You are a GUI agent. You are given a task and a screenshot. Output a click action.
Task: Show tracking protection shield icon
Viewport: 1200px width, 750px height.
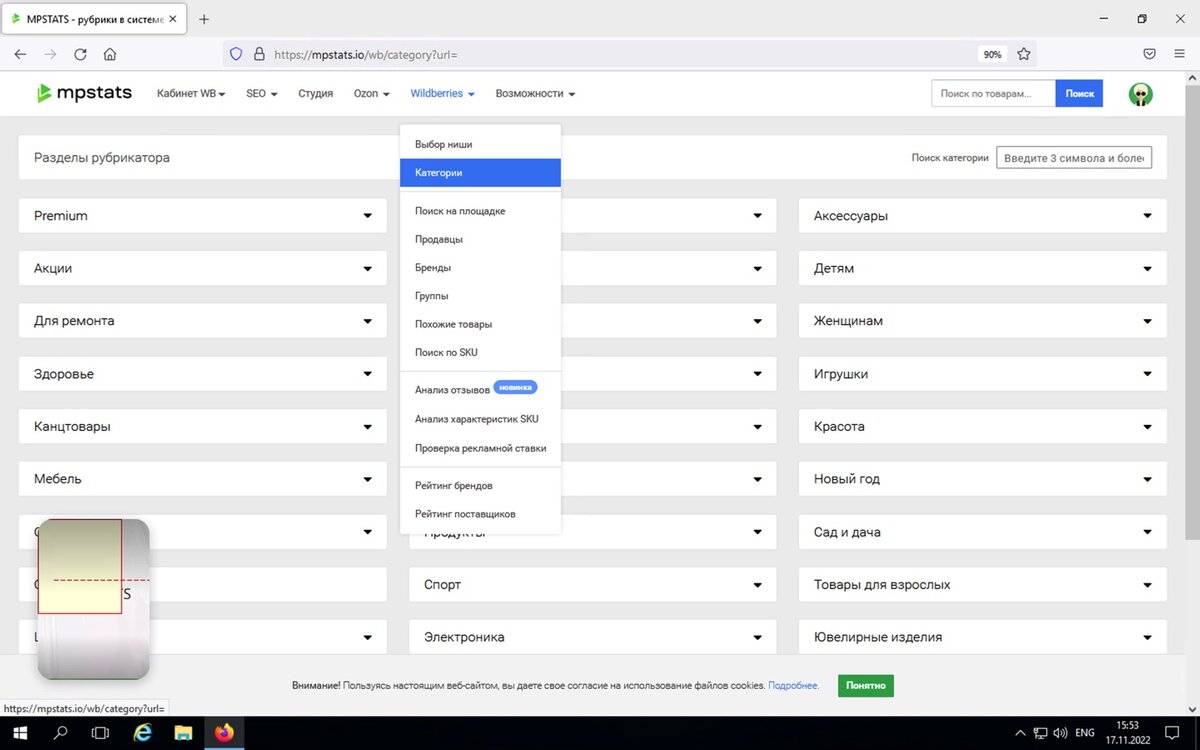click(236, 55)
